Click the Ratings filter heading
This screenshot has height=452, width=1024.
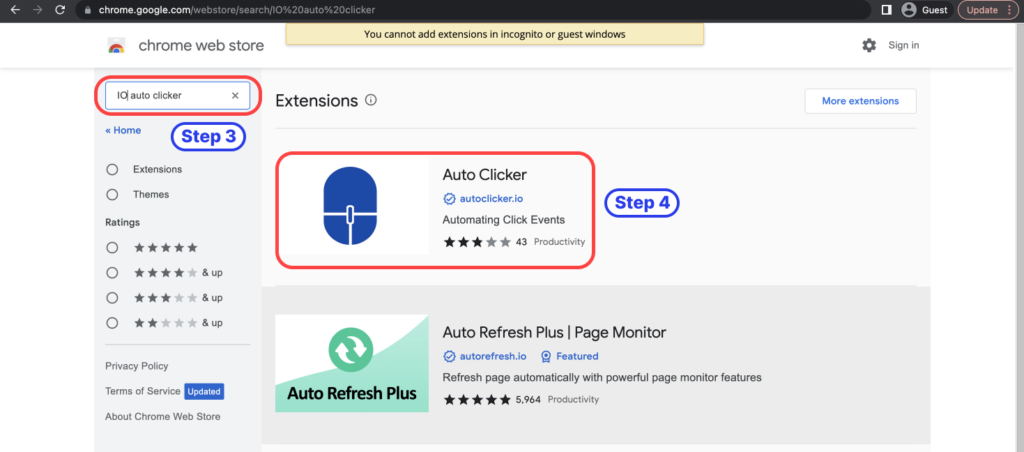(122, 222)
